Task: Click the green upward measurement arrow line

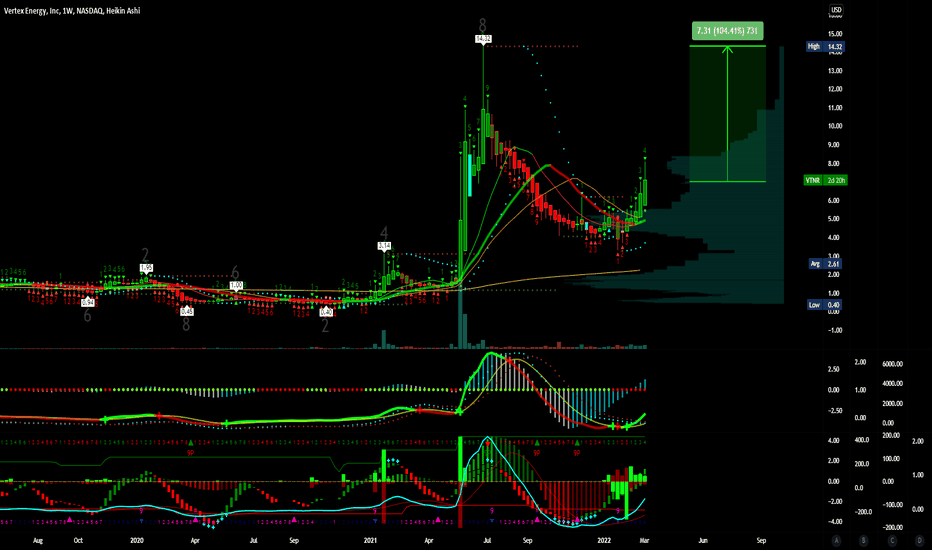Action: coord(727,114)
